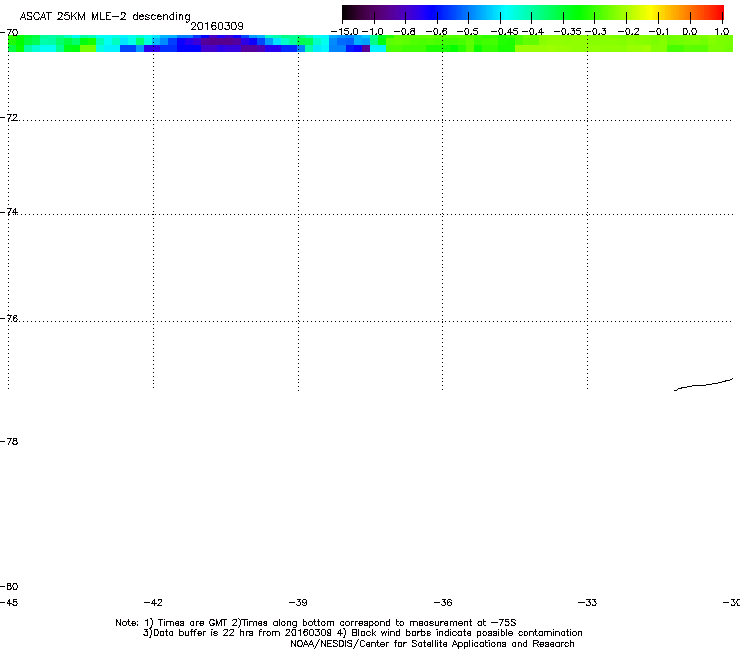Image resolution: width=740 pixels, height=650 pixels.
Task: Click the -76 latitude axis label
Action: pyautogui.click(x=9, y=319)
